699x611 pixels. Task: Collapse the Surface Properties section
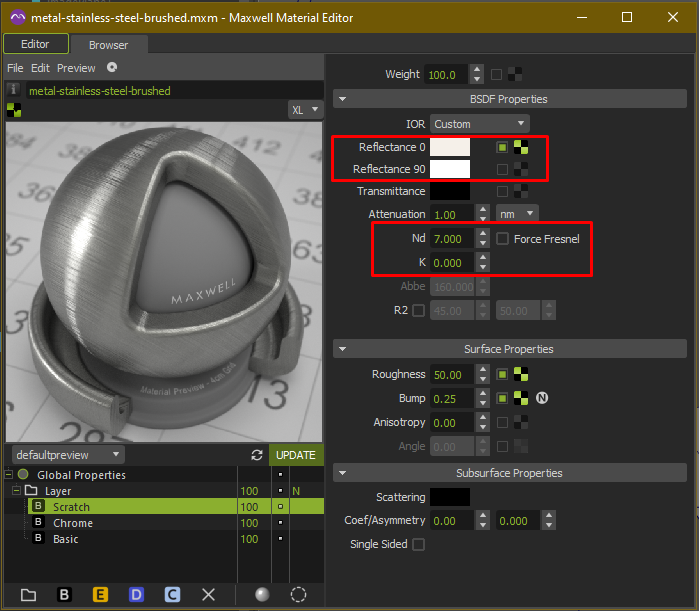(x=343, y=349)
